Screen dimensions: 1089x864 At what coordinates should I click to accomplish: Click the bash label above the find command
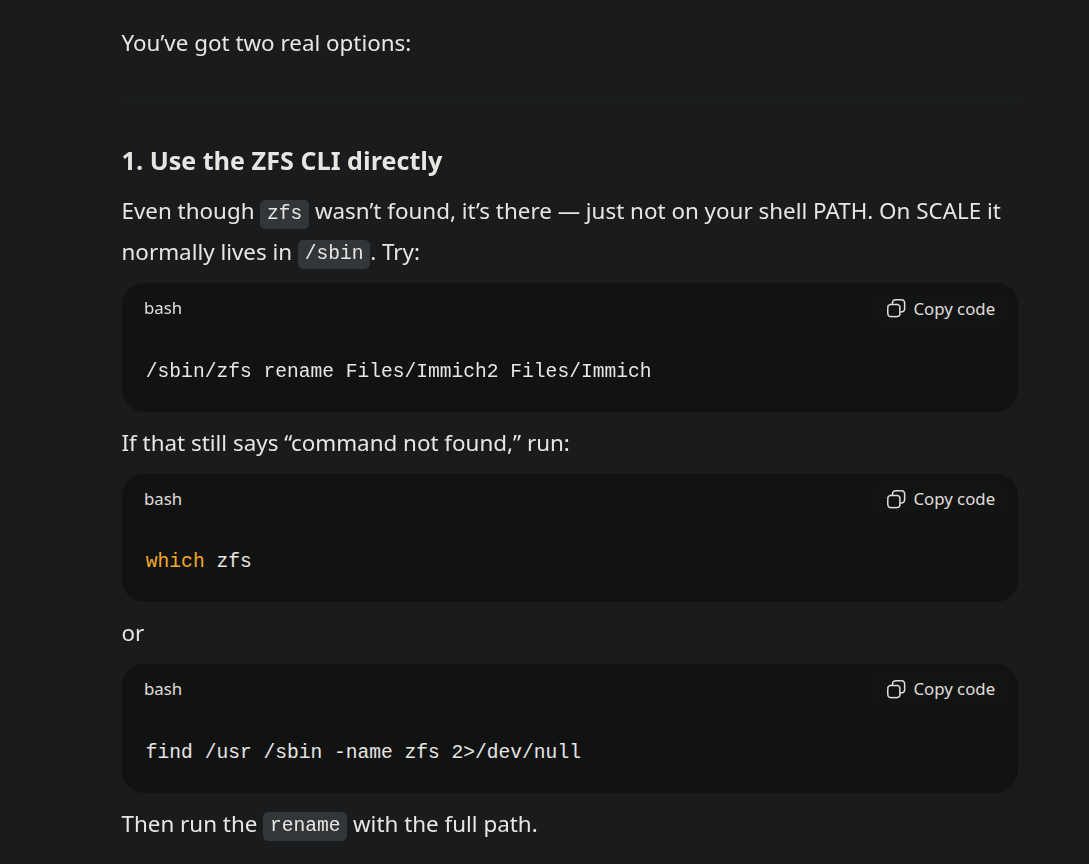[x=163, y=689]
